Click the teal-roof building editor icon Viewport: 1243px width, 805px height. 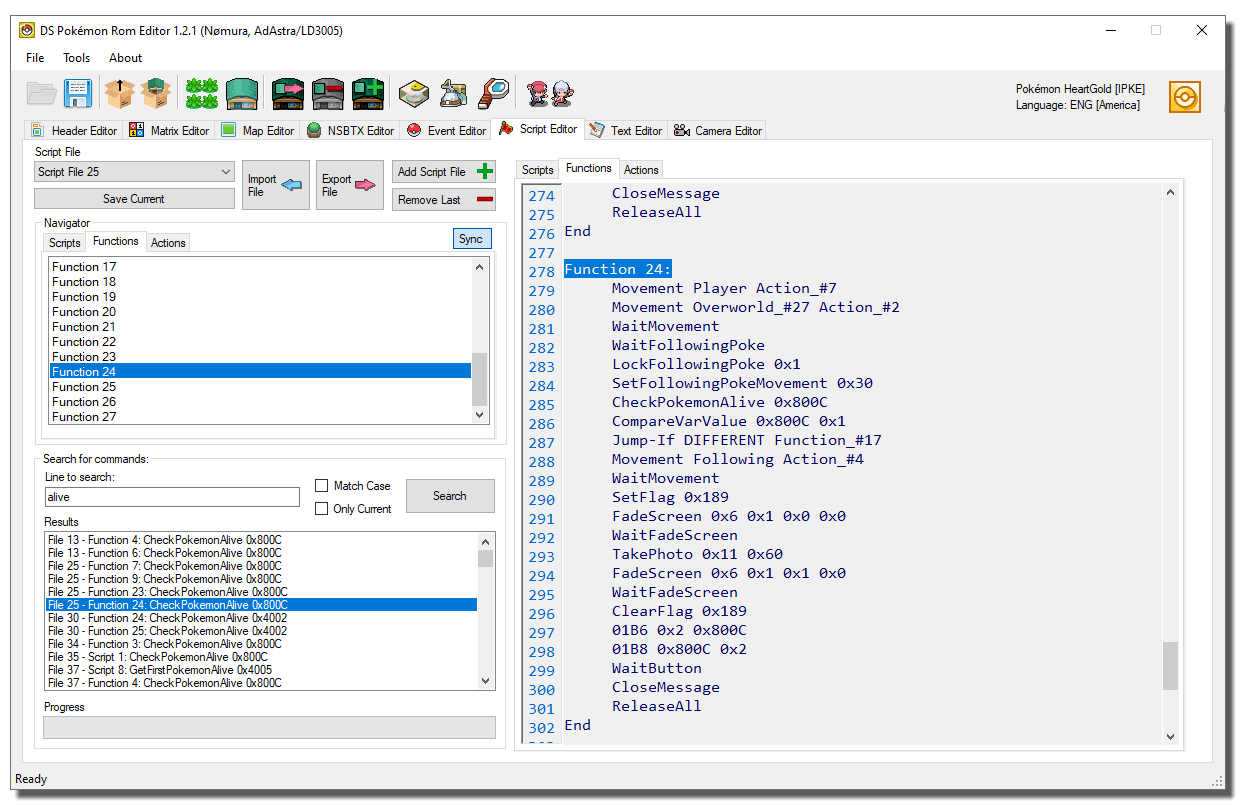click(242, 94)
